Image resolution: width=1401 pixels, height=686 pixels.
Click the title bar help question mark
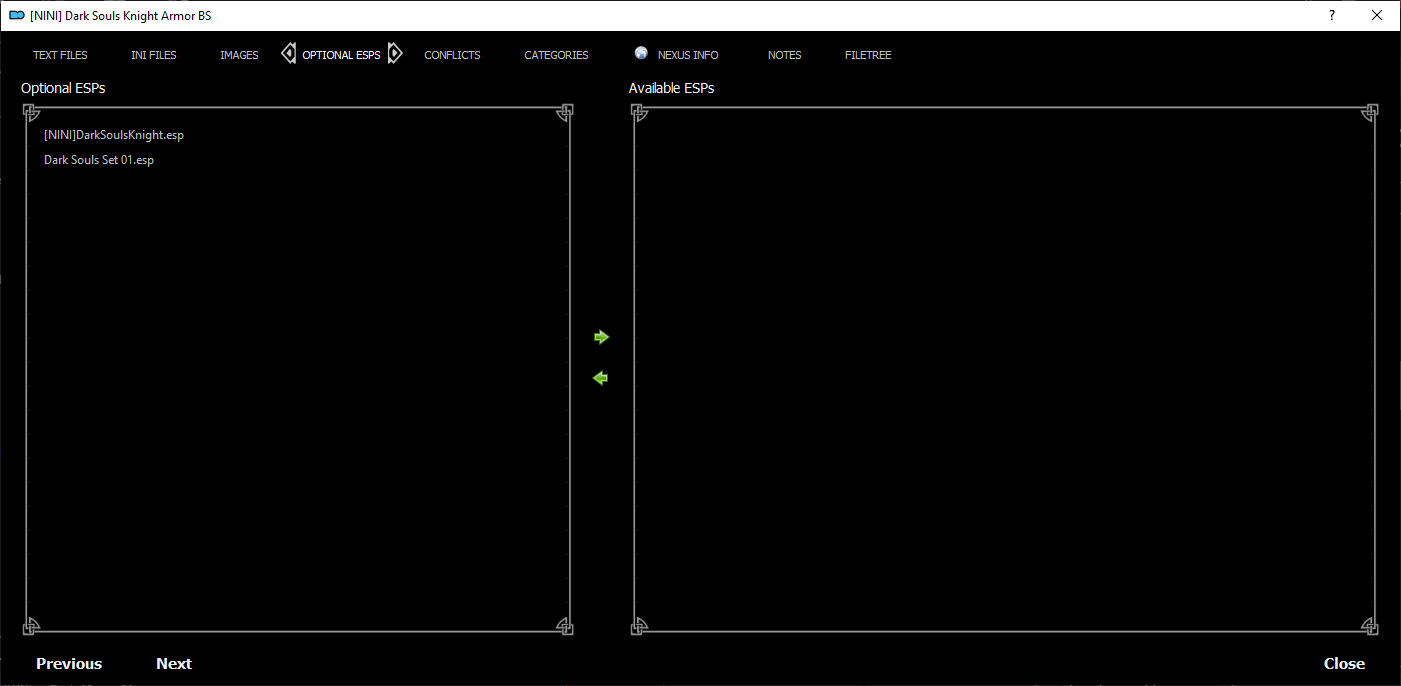click(1331, 15)
